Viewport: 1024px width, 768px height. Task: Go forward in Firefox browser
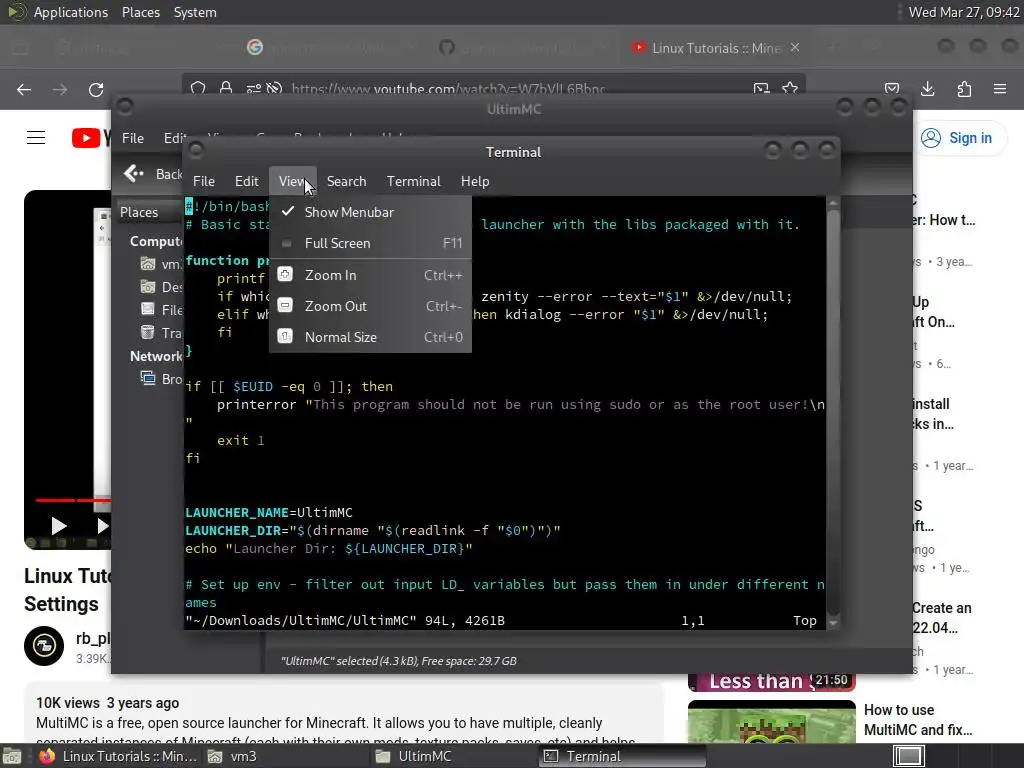point(60,89)
